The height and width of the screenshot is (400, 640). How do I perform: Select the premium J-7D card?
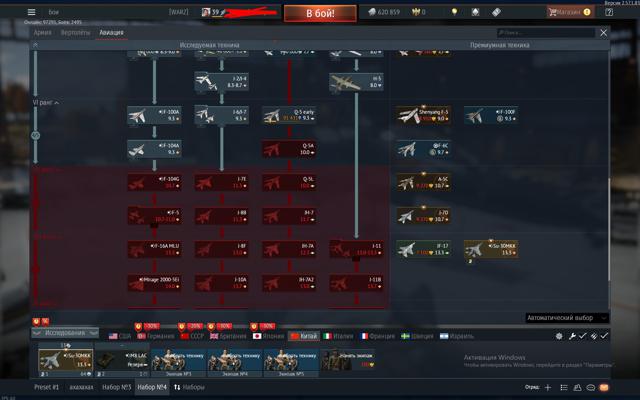[424, 216]
